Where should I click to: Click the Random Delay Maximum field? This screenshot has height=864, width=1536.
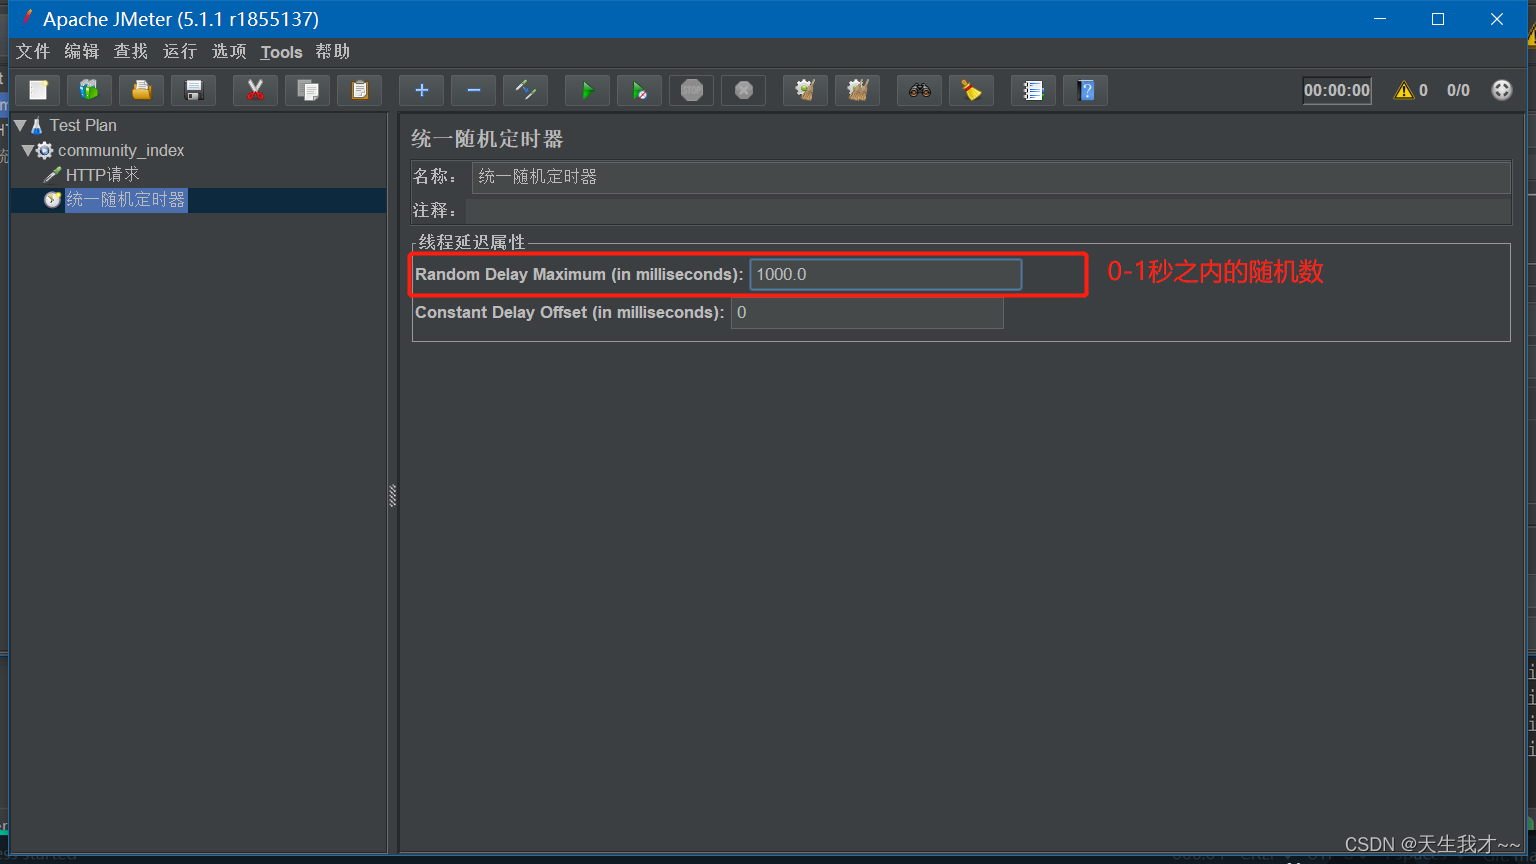pos(886,274)
